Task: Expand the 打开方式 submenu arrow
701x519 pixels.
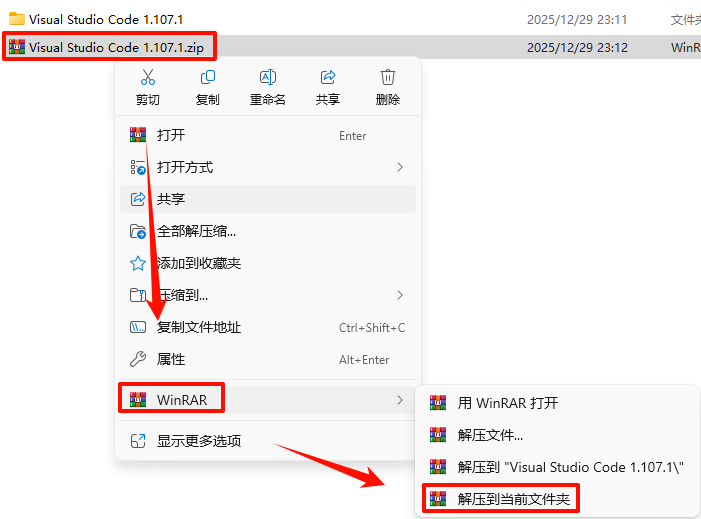Action: [x=400, y=167]
